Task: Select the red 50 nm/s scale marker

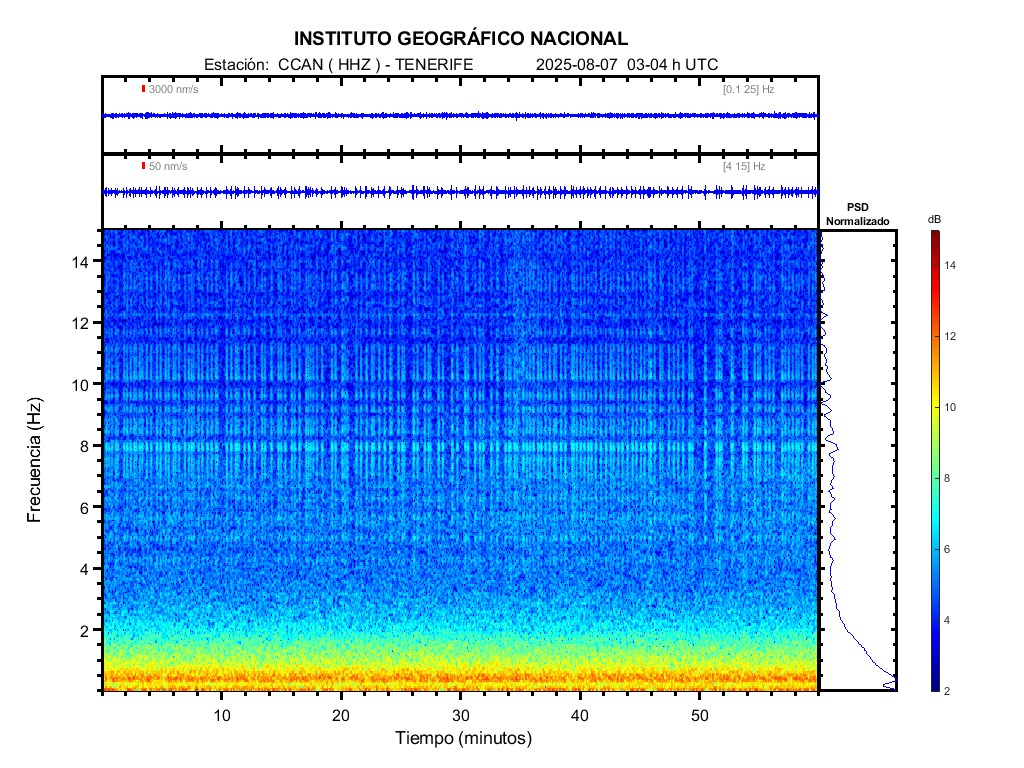Action: [x=145, y=164]
